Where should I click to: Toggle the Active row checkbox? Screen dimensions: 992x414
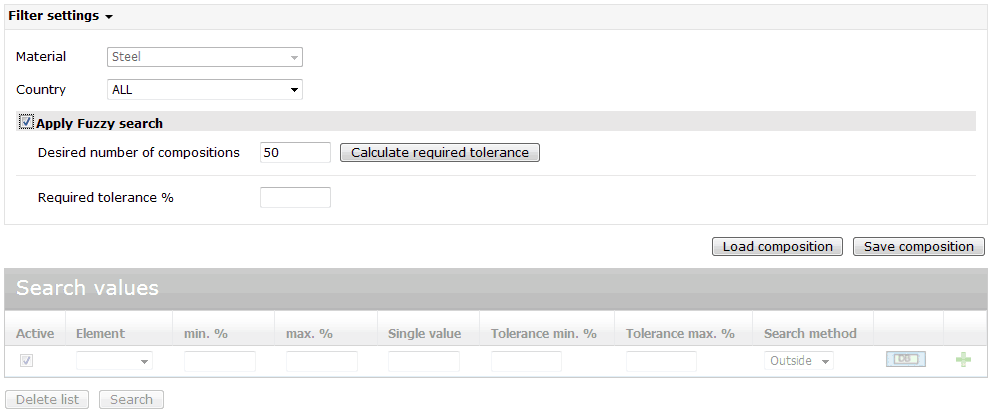[27, 361]
